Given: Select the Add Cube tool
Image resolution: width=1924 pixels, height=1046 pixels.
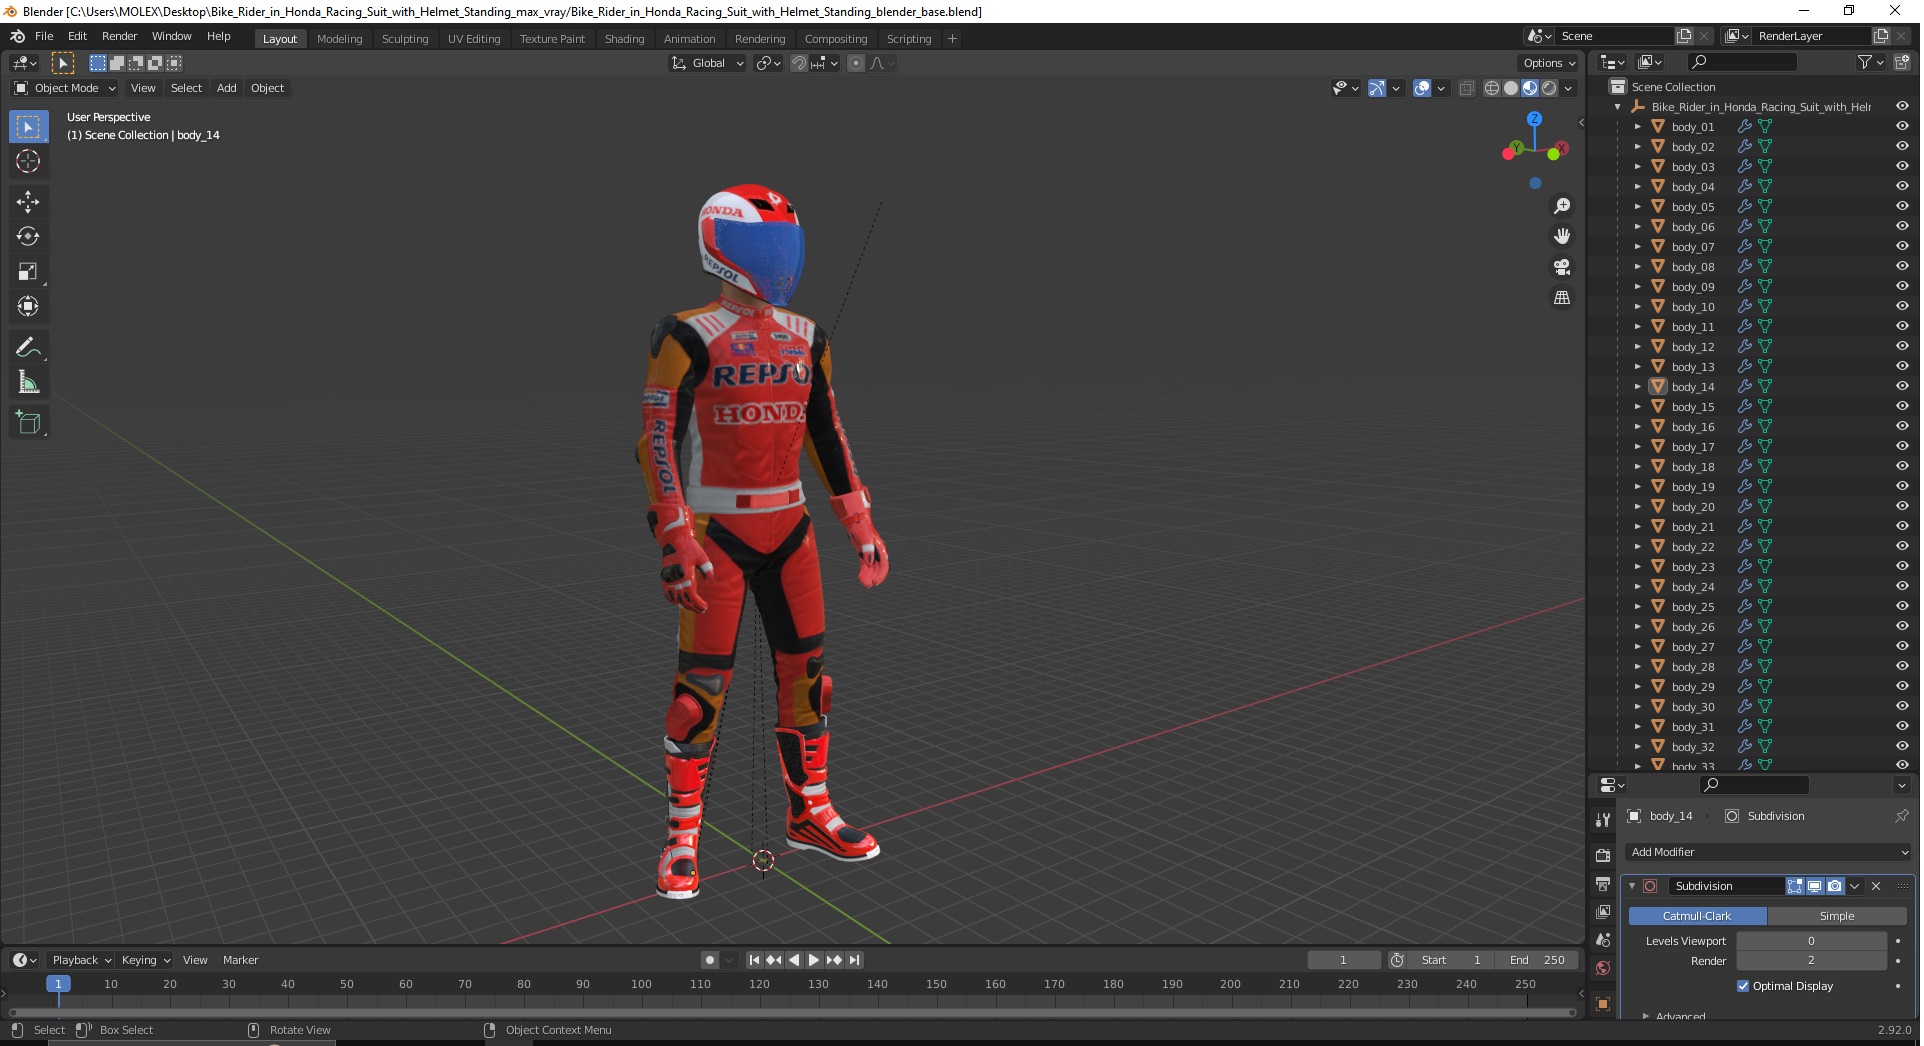Looking at the screenshot, I should [x=28, y=423].
